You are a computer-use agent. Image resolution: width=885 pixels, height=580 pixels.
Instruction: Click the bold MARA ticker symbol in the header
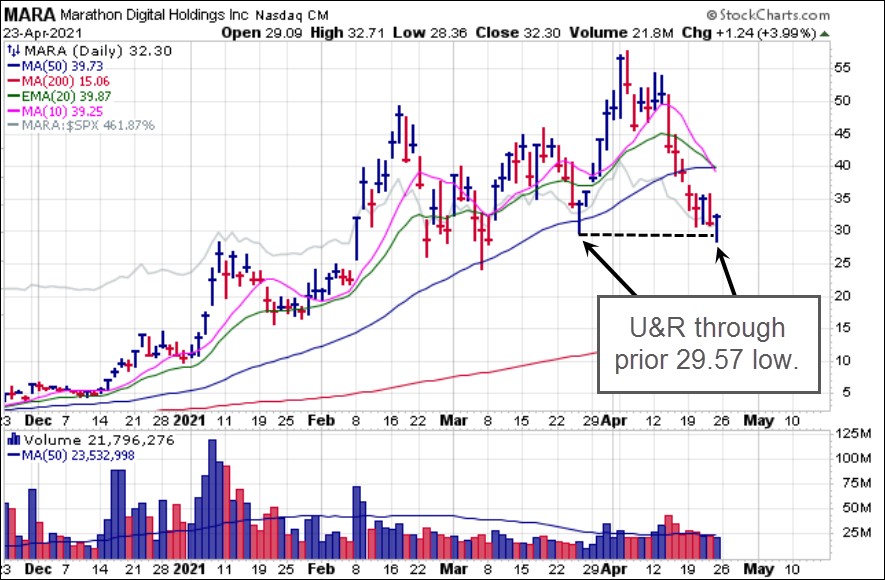[x=29, y=15]
